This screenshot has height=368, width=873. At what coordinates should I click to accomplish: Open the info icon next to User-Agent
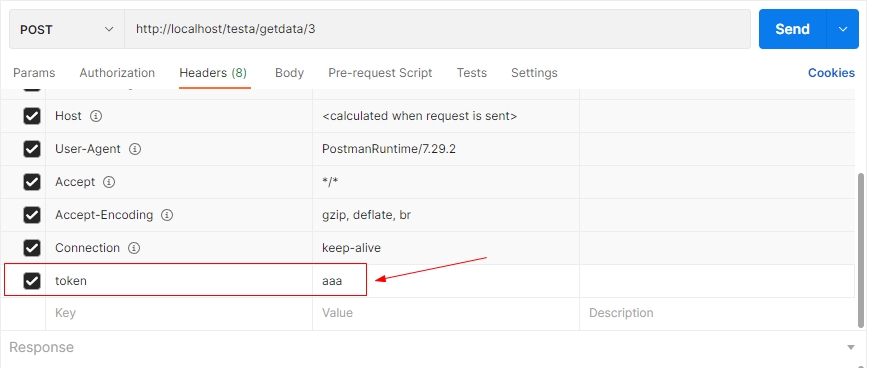point(135,149)
